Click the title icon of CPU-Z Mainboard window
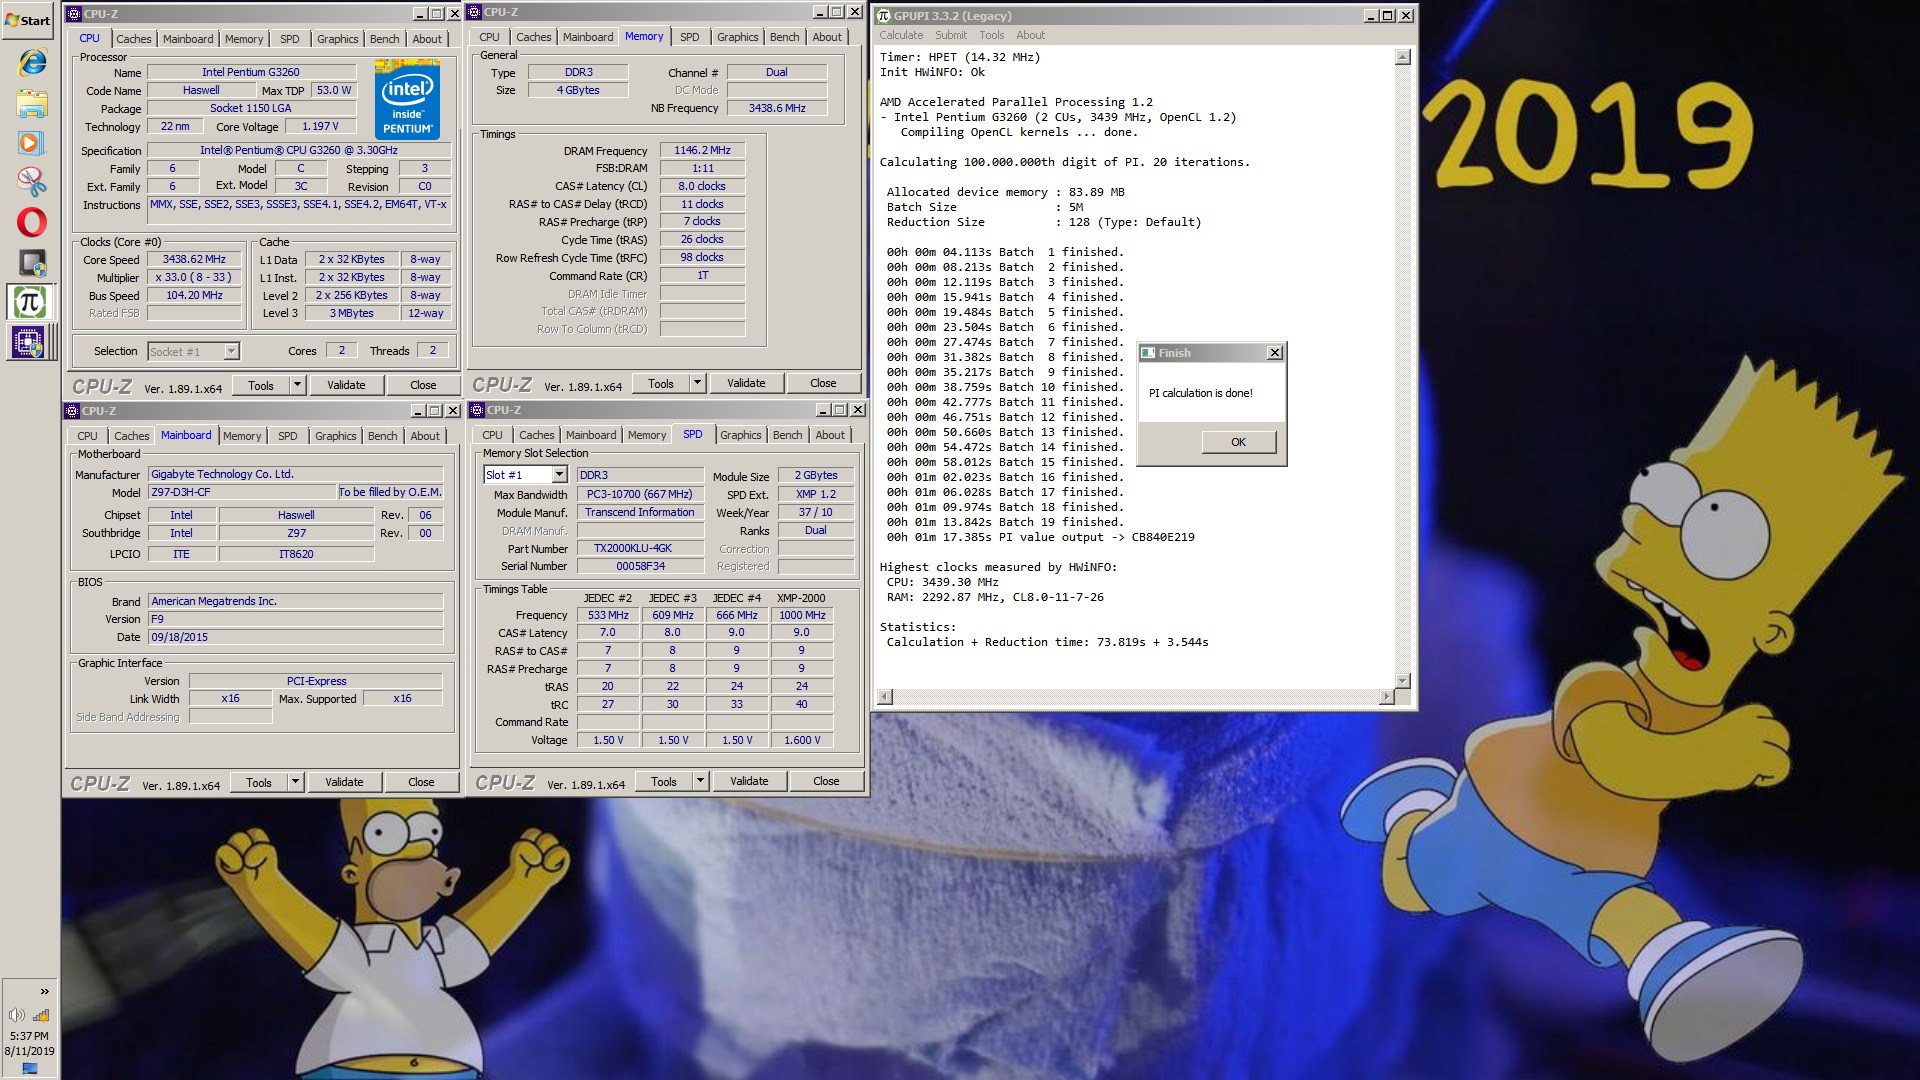The width and height of the screenshot is (1920, 1080). click(x=72, y=411)
